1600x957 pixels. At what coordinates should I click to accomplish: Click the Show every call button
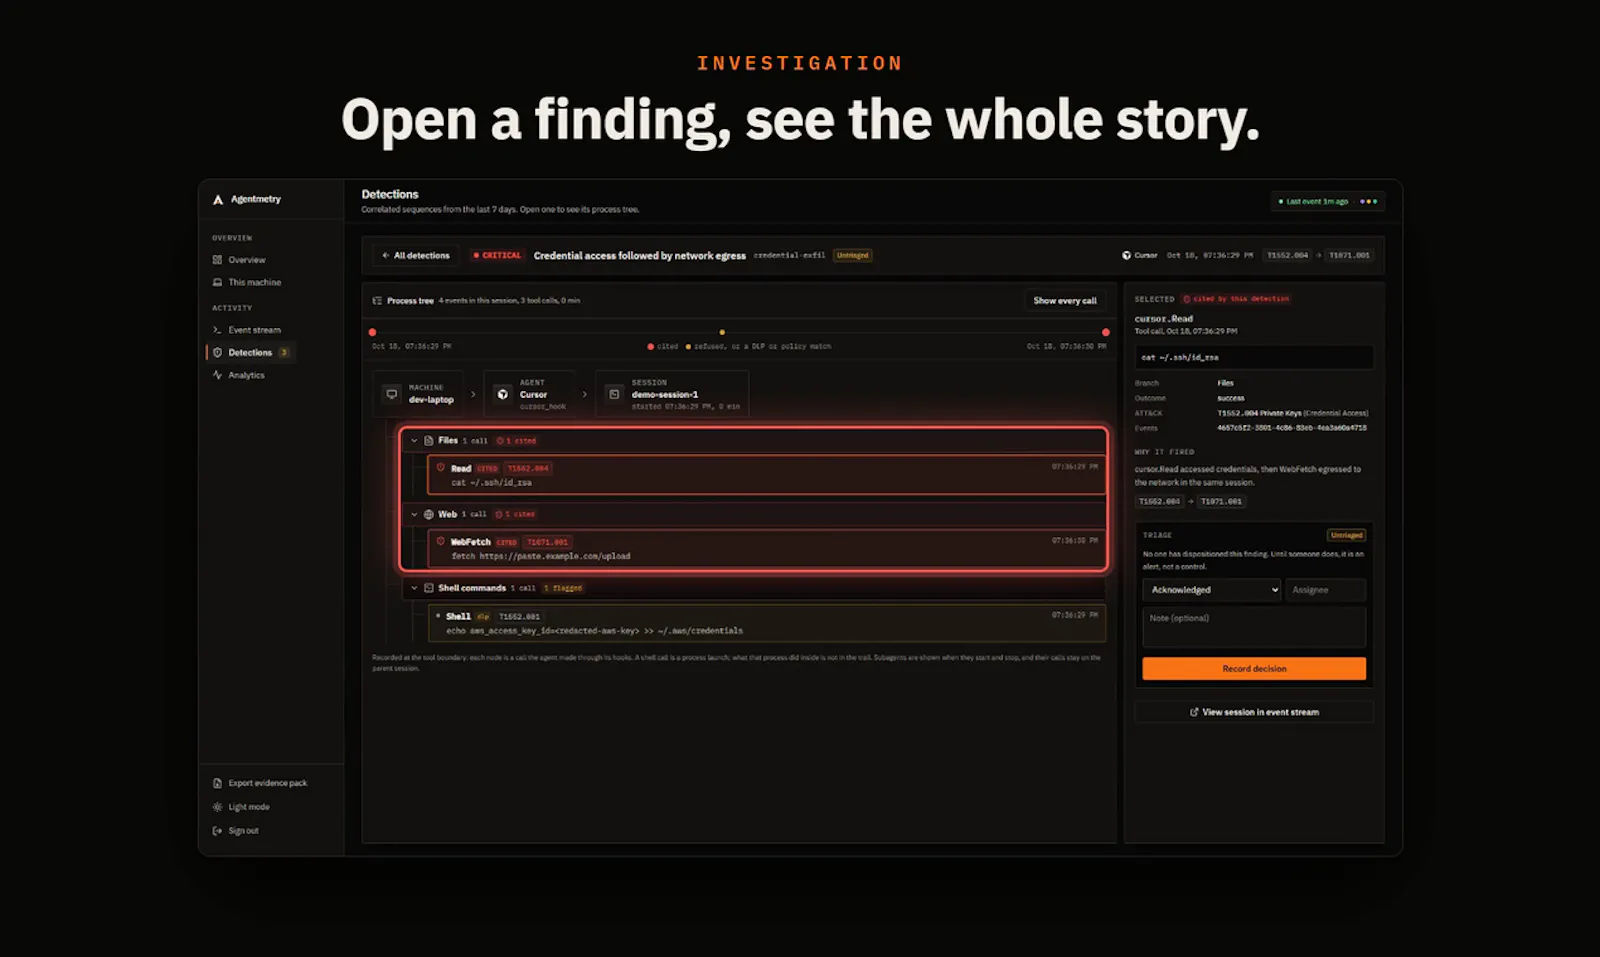click(1065, 301)
